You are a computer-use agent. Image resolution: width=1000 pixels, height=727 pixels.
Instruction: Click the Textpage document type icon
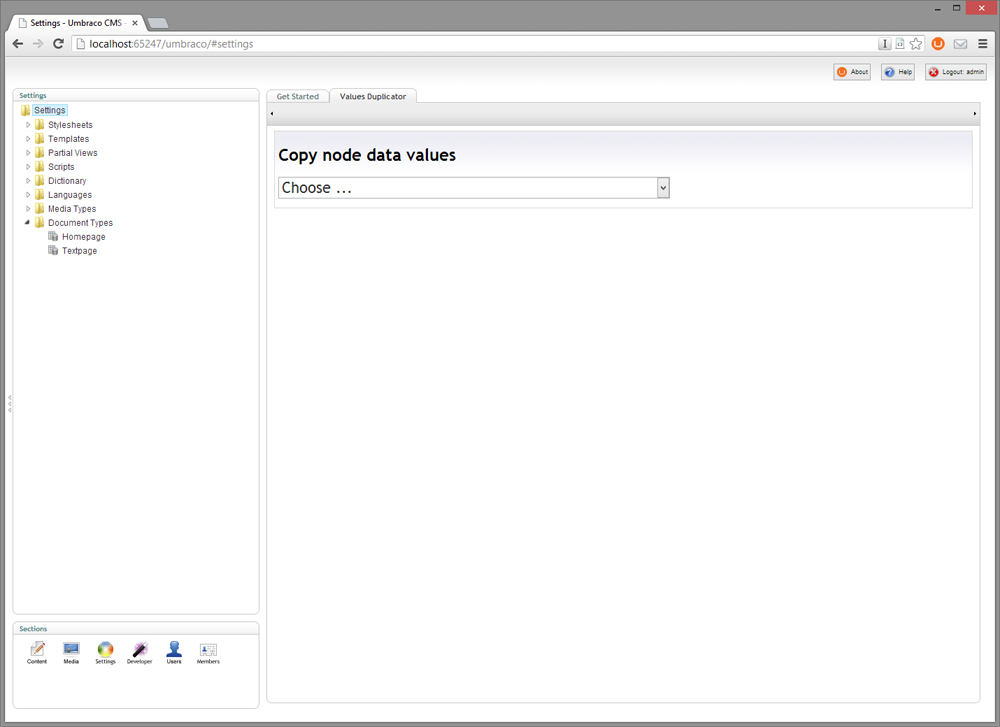click(54, 251)
